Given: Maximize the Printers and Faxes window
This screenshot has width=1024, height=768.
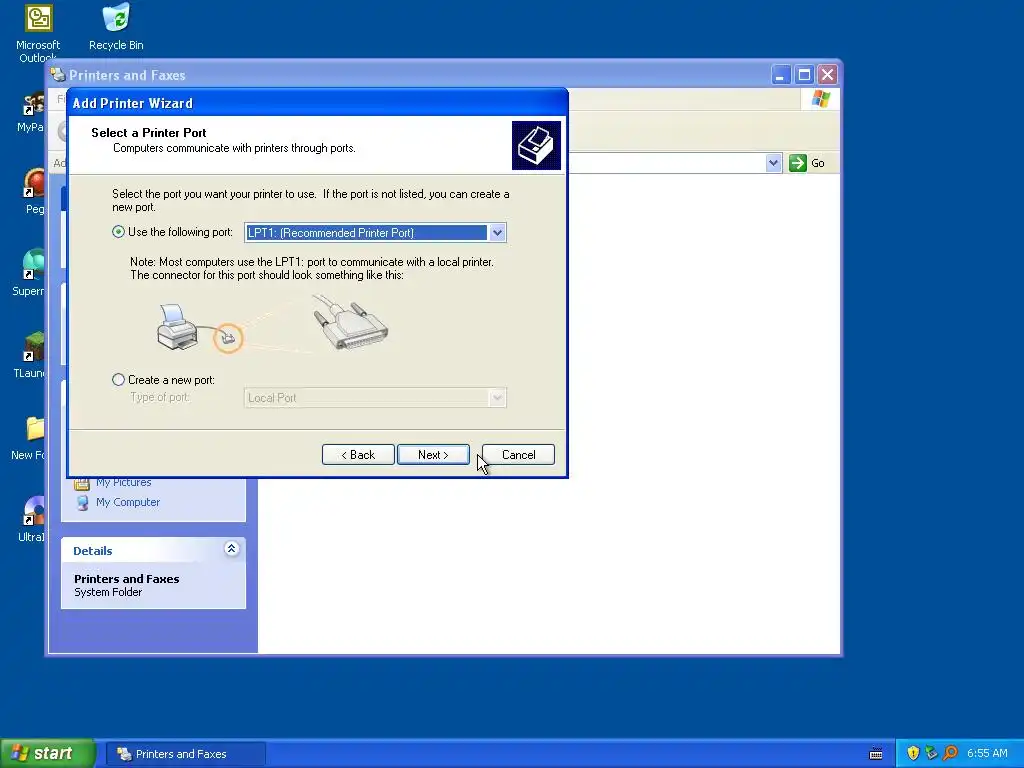Looking at the screenshot, I should 804,75.
